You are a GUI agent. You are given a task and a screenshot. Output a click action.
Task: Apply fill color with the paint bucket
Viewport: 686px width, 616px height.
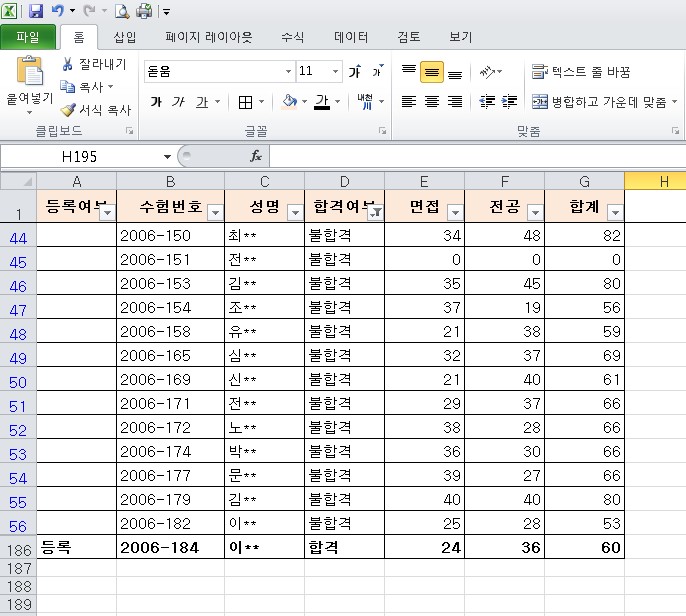tap(289, 102)
